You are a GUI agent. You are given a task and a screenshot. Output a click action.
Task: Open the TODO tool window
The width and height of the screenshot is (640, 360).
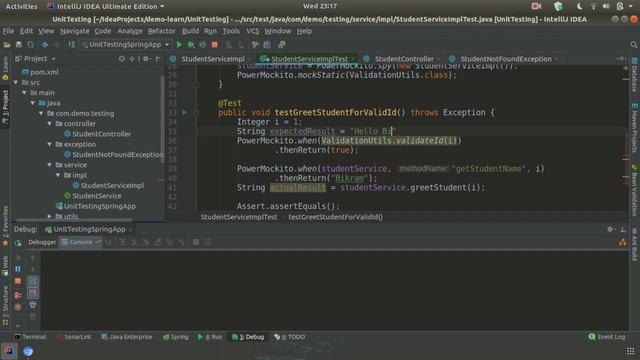click(290, 337)
